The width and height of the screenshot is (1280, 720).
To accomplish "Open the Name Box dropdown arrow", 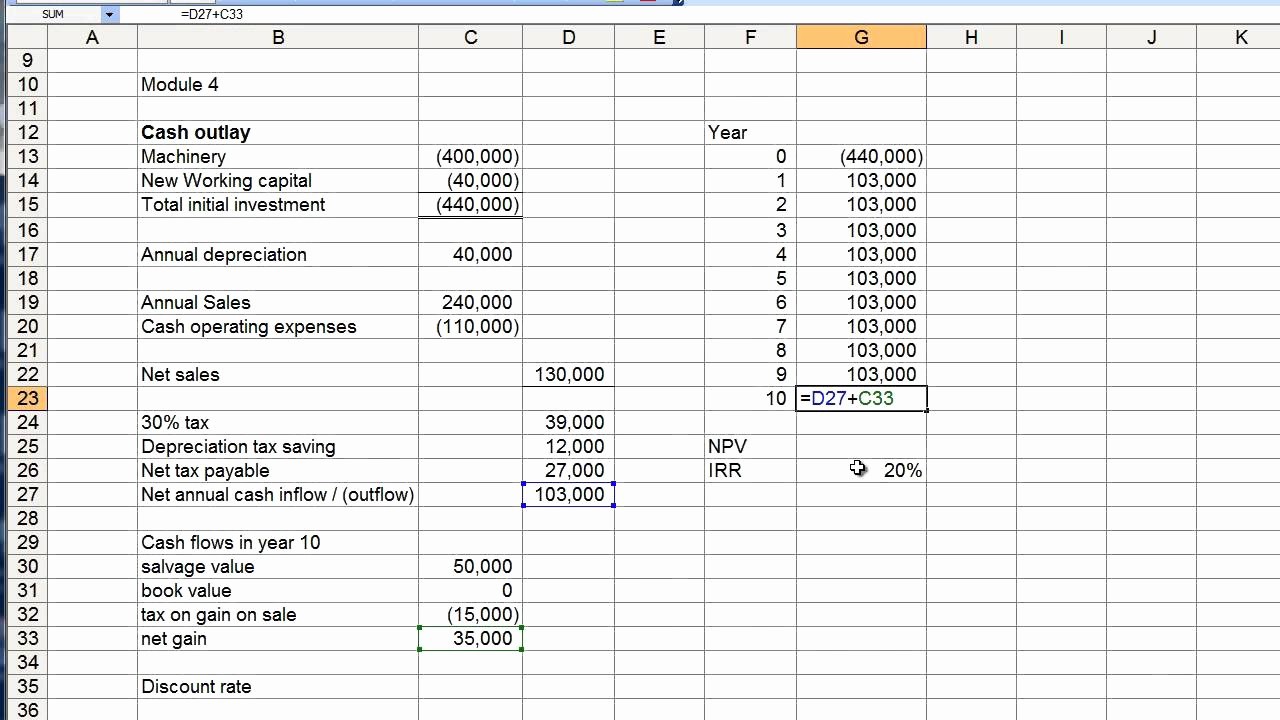I will point(109,15).
